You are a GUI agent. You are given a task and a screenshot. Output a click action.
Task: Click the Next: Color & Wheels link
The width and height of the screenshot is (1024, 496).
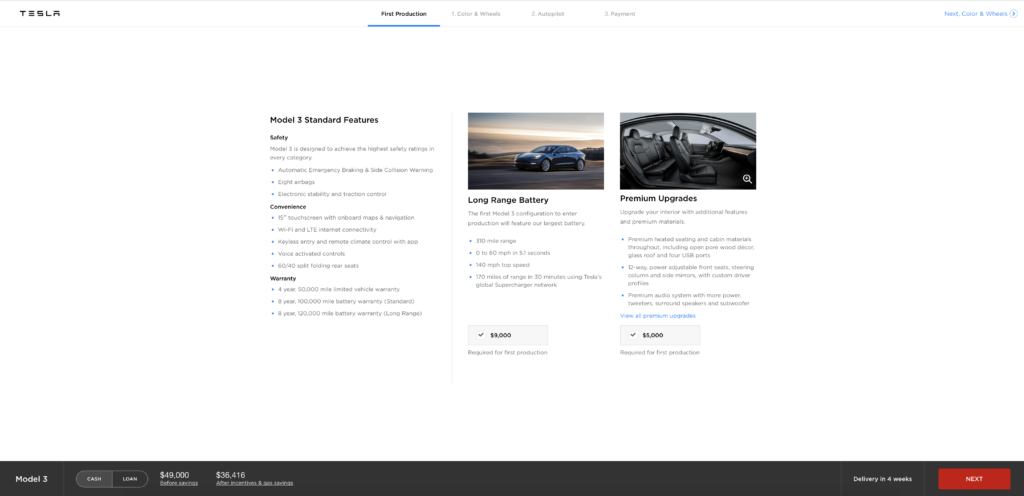coord(976,14)
